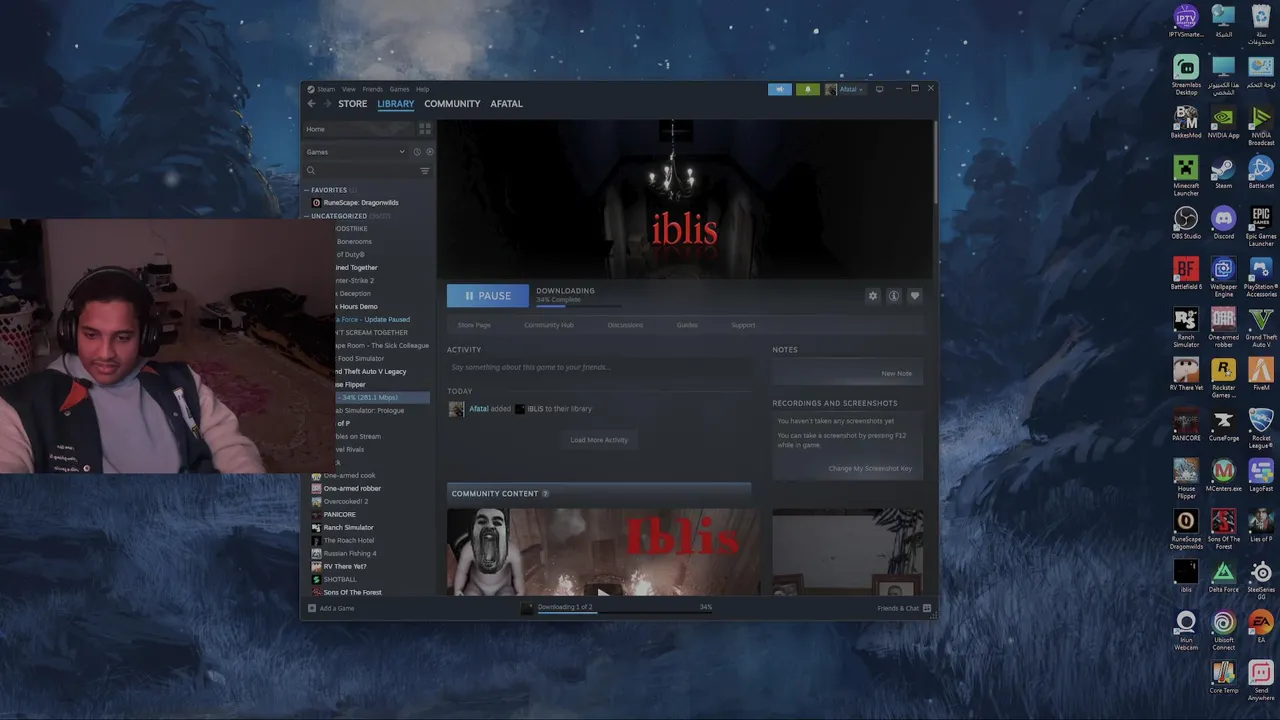Open Rocket League desktop icon
Viewport: 1280px width, 720px height.
tap(1261, 428)
